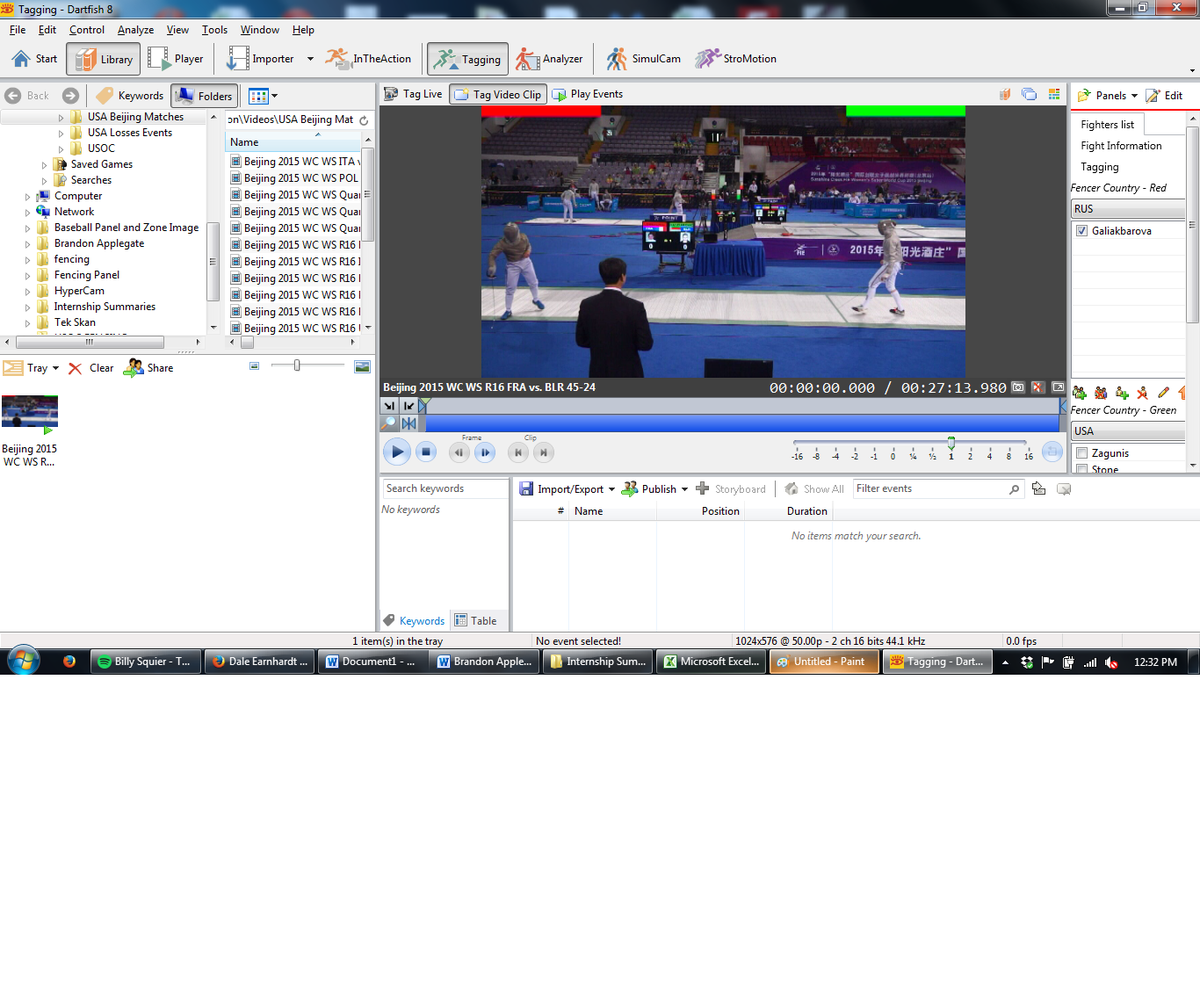Viewport: 1200px width, 998px height.
Task: Open the SimulCam module
Action: tap(643, 59)
